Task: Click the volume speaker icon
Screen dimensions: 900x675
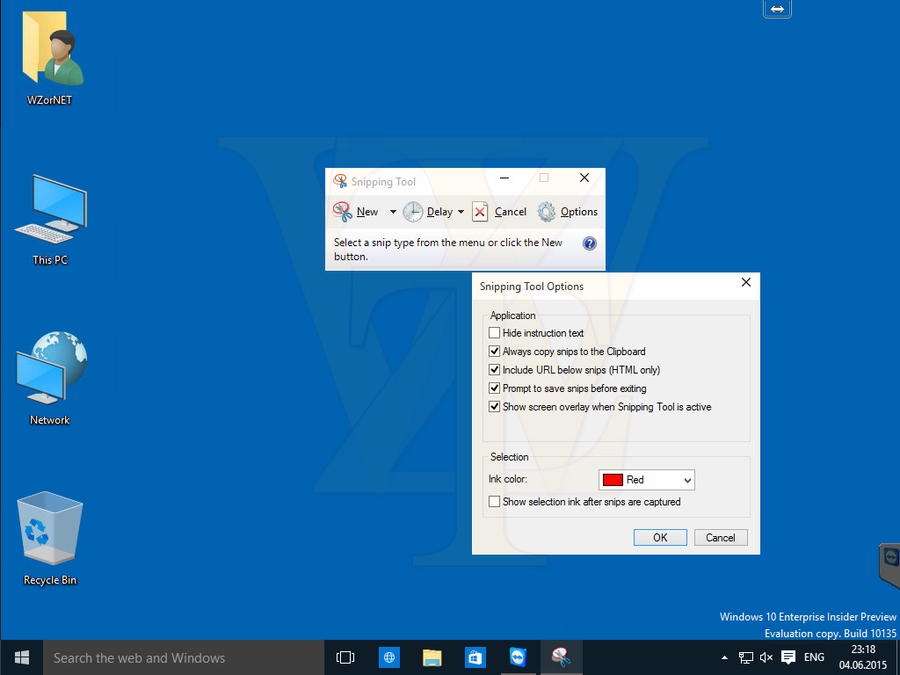Action: (x=765, y=658)
